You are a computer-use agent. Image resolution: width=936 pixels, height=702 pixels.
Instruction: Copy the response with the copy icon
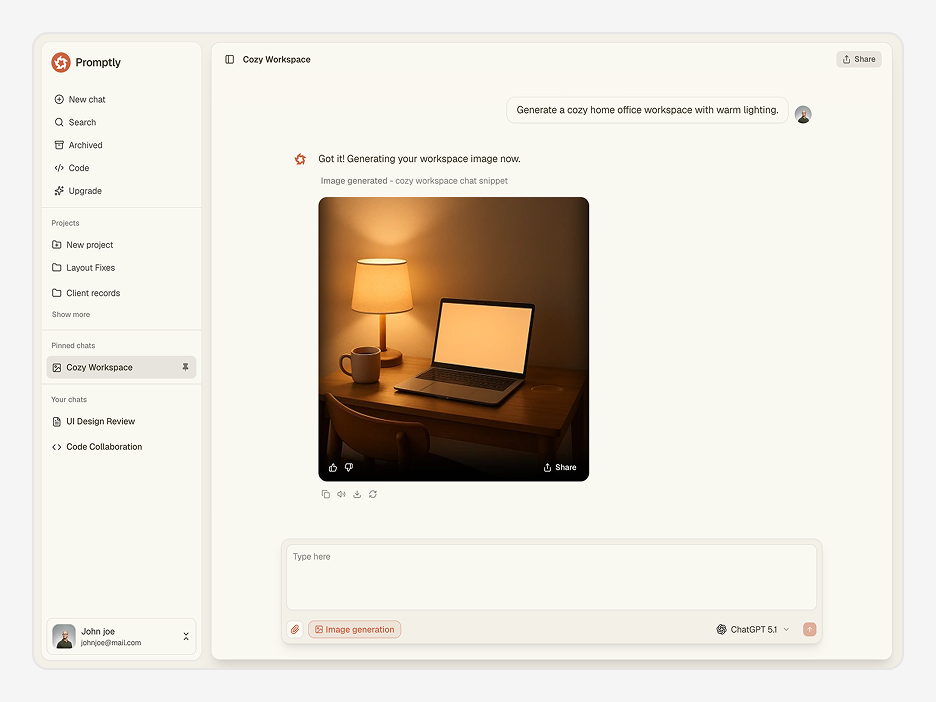click(326, 494)
